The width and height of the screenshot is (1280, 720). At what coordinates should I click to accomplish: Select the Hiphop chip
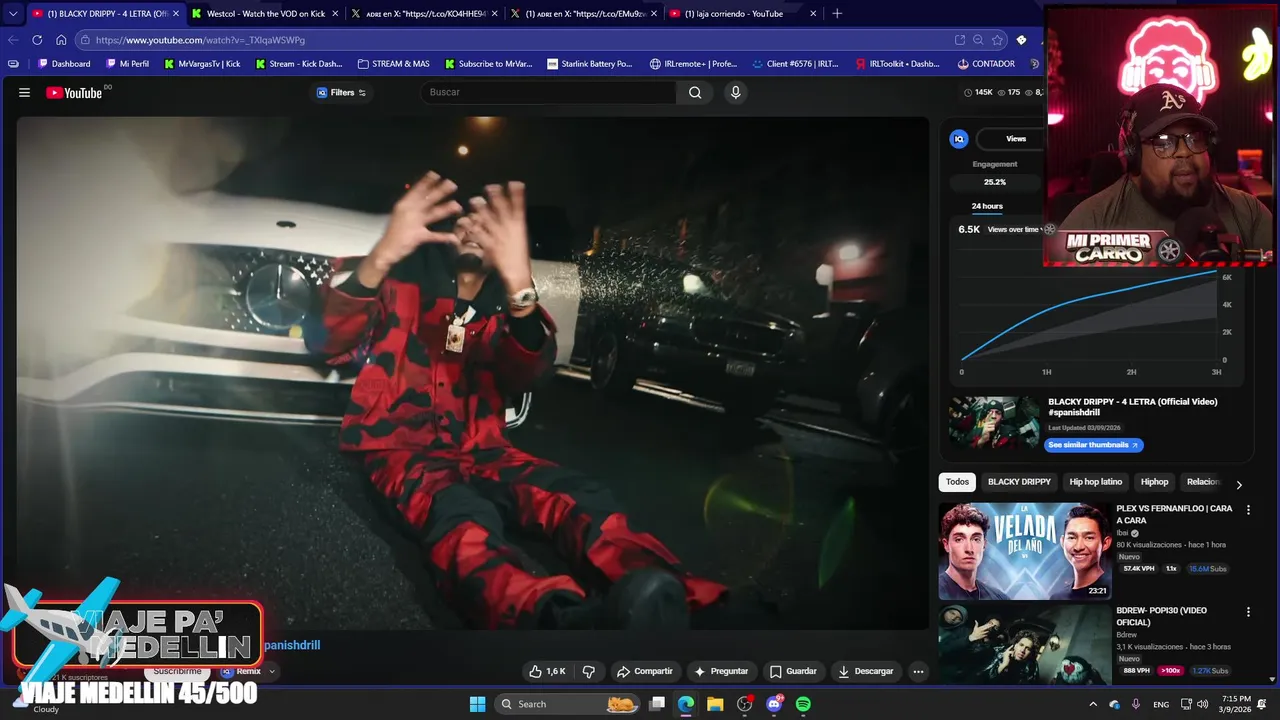point(1154,482)
